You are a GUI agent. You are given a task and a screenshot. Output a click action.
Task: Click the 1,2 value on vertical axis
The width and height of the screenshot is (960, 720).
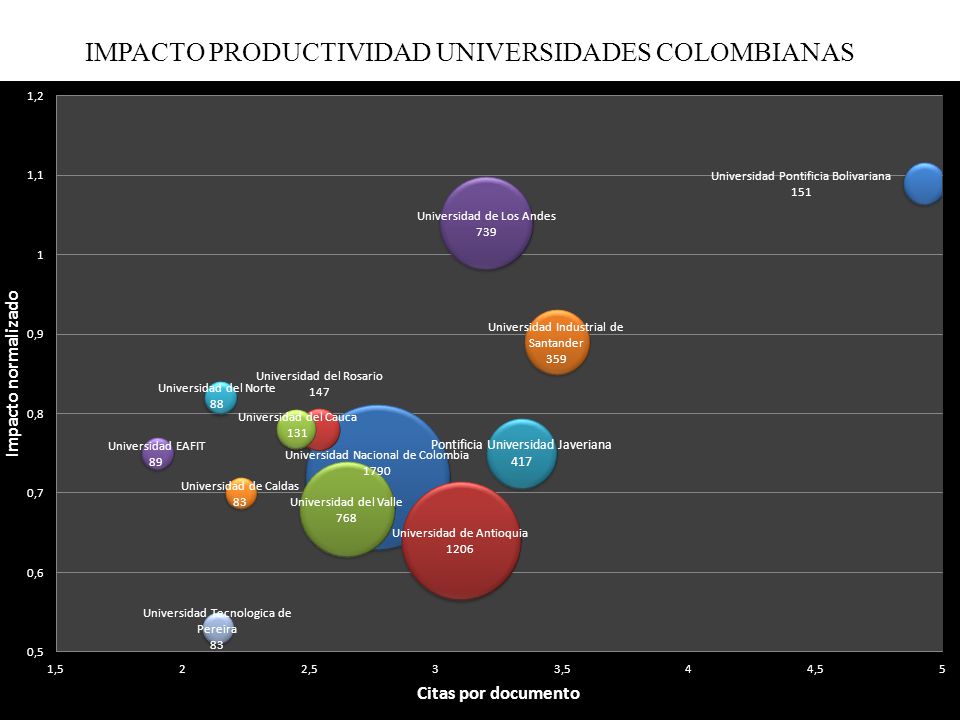click(36, 96)
